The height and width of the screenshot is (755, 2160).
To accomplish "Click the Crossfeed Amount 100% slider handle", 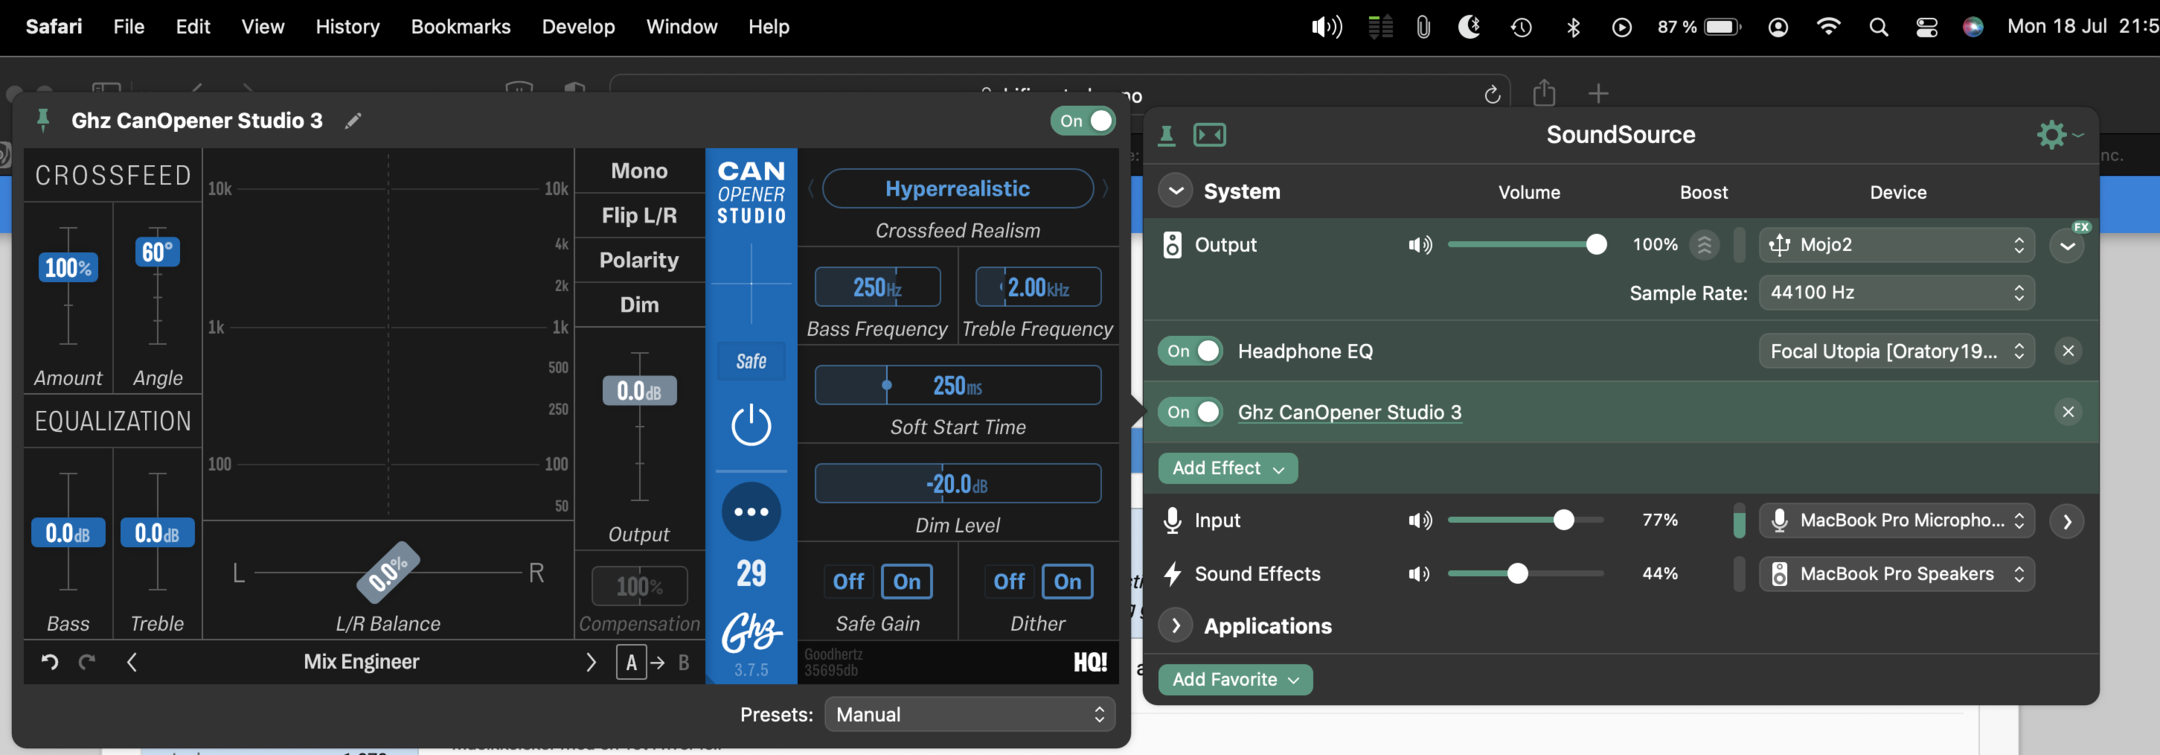I will 68,268.
